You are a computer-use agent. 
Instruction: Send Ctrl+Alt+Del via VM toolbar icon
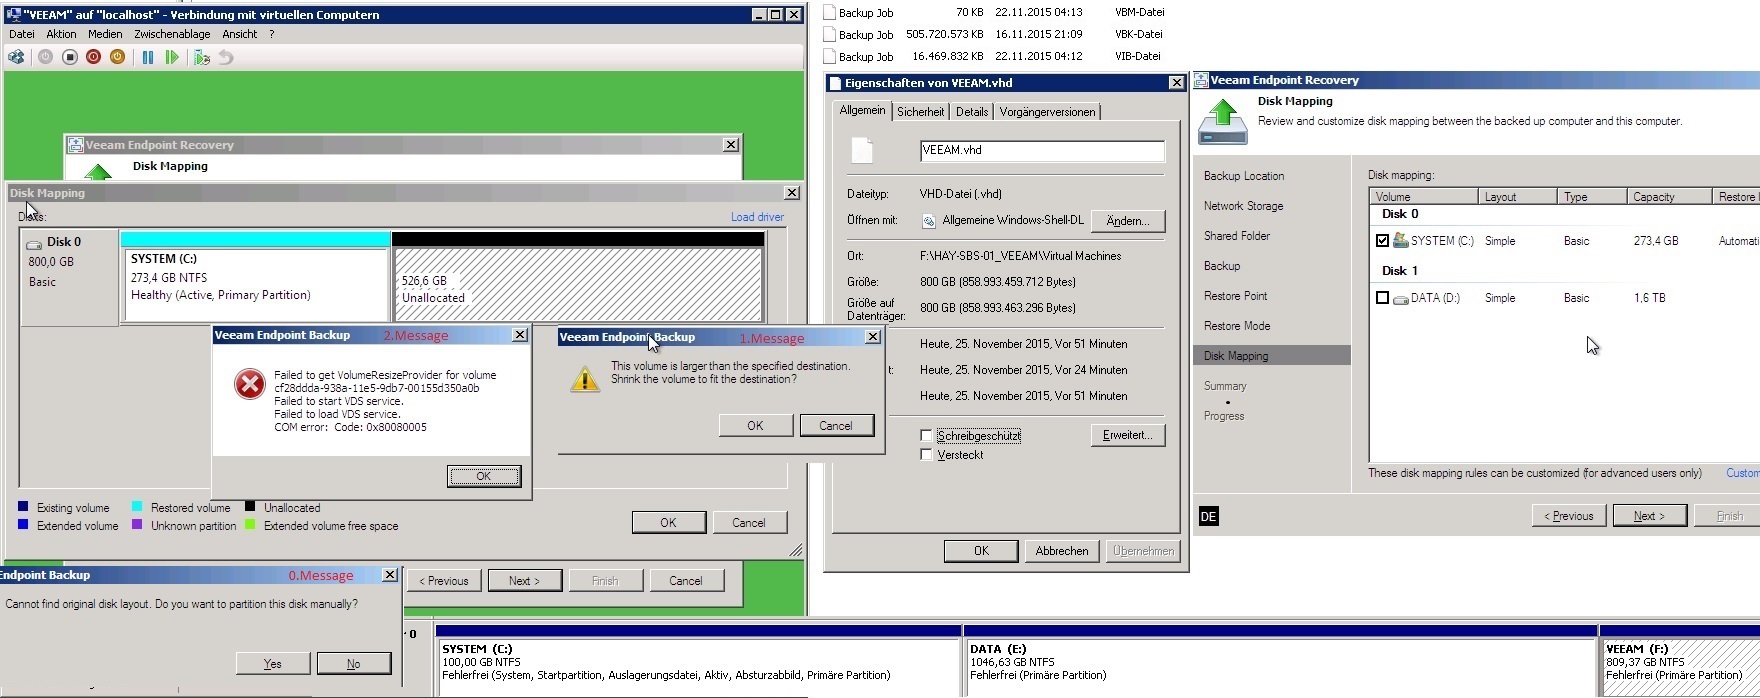point(16,57)
